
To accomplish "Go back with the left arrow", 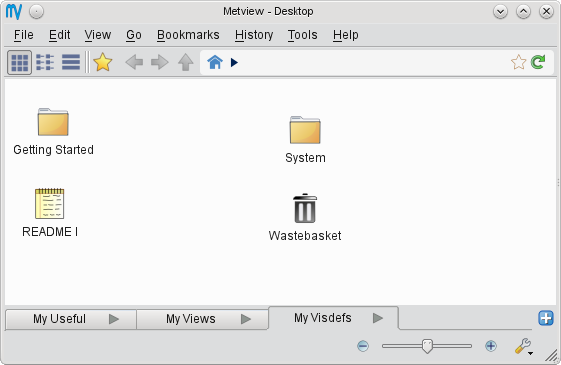I will click(x=134, y=62).
